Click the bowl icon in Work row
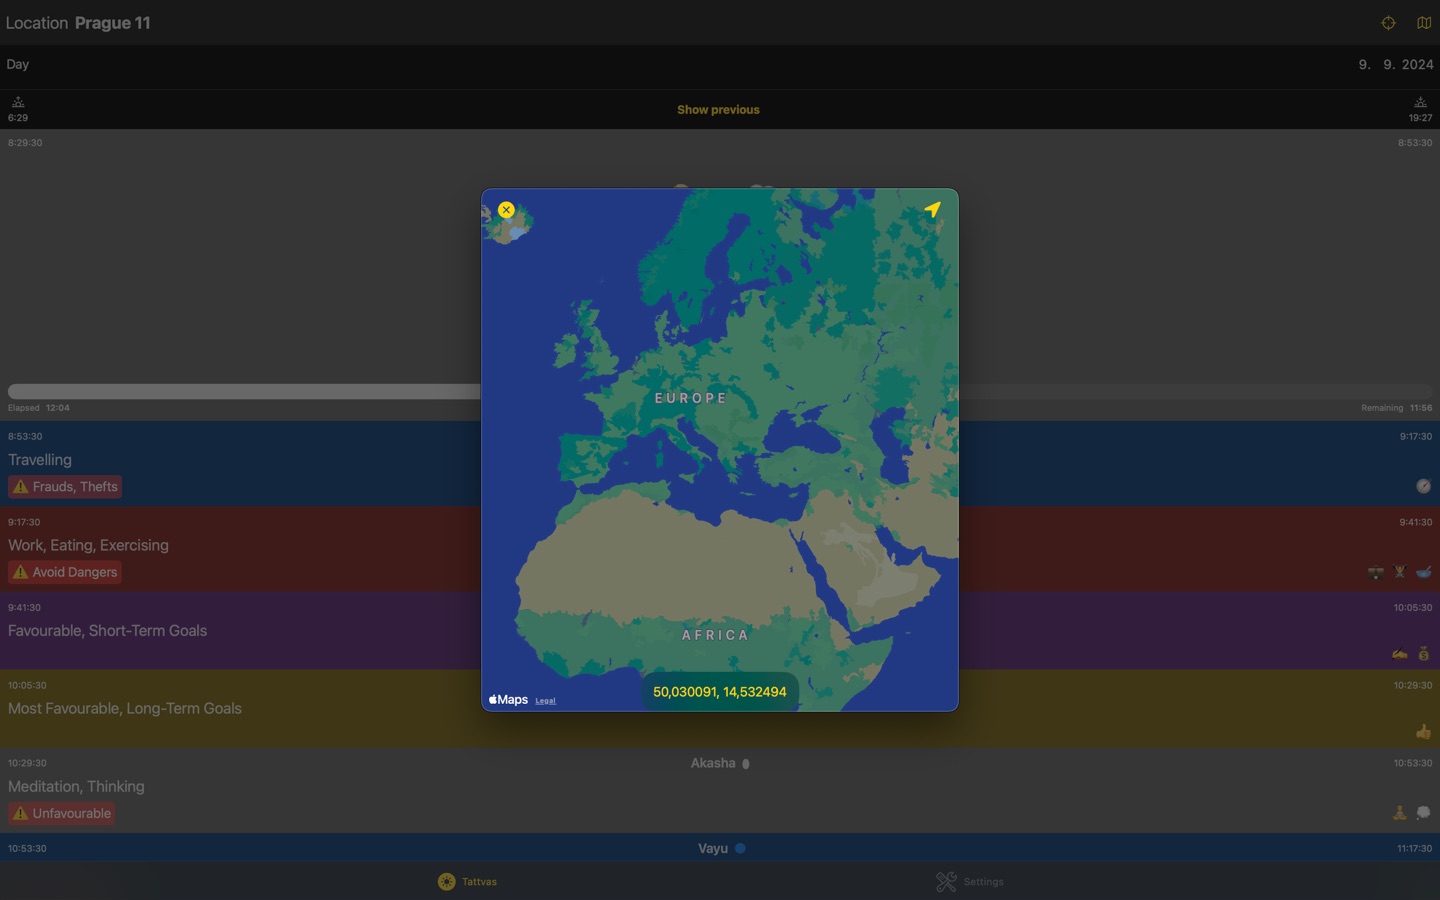 tap(1423, 572)
